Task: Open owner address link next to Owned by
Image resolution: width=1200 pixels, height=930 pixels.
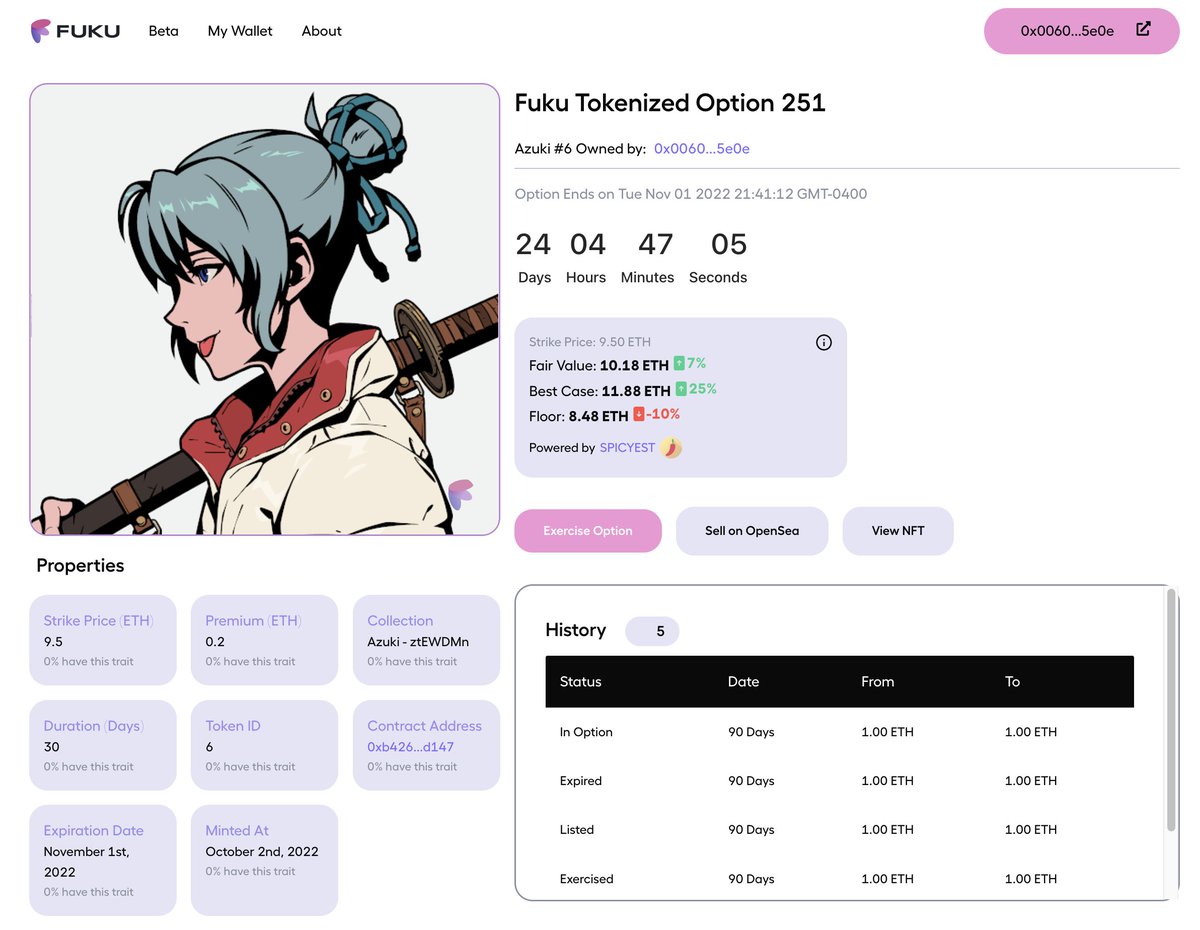Action: tap(702, 148)
